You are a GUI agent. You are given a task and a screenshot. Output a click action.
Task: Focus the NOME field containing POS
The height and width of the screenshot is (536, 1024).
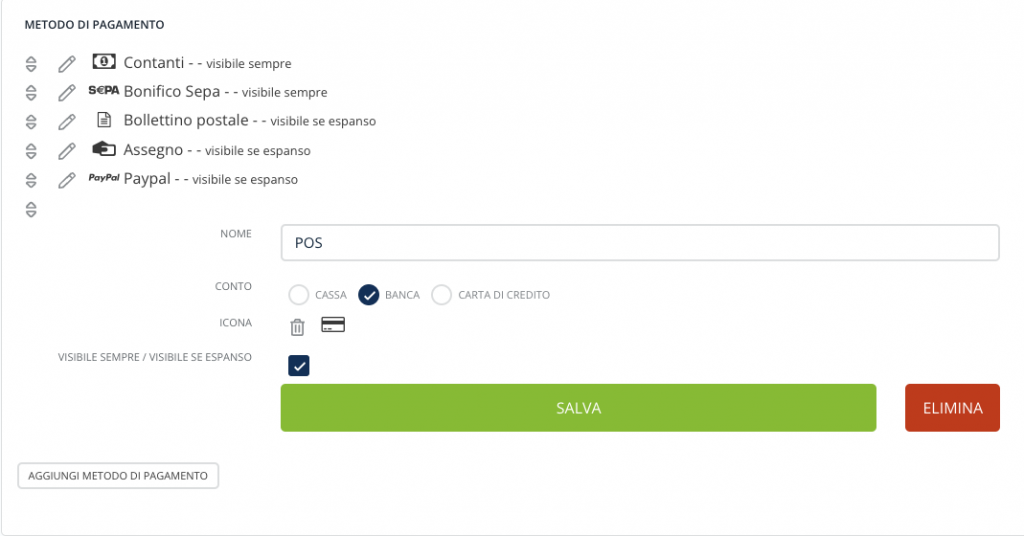[640, 243]
